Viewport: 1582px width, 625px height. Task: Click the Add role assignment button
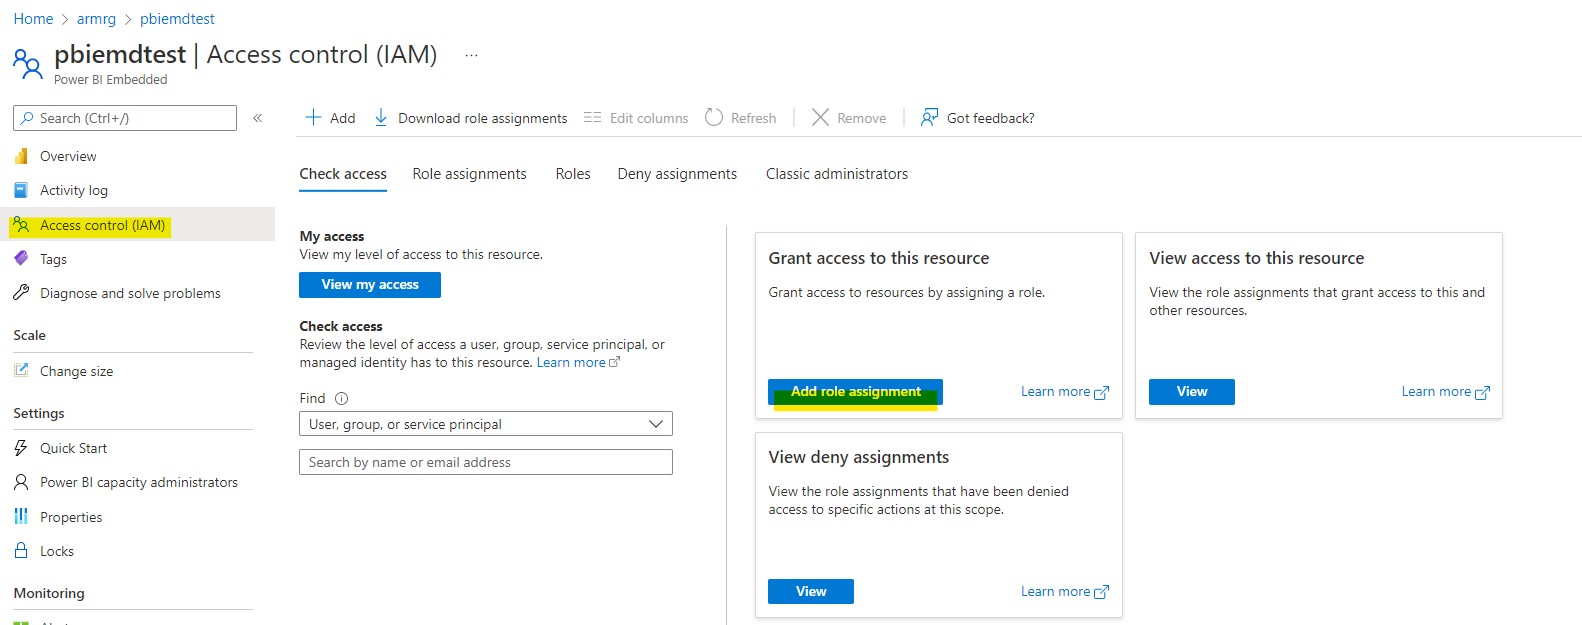pyautogui.click(x=855, y=392)
